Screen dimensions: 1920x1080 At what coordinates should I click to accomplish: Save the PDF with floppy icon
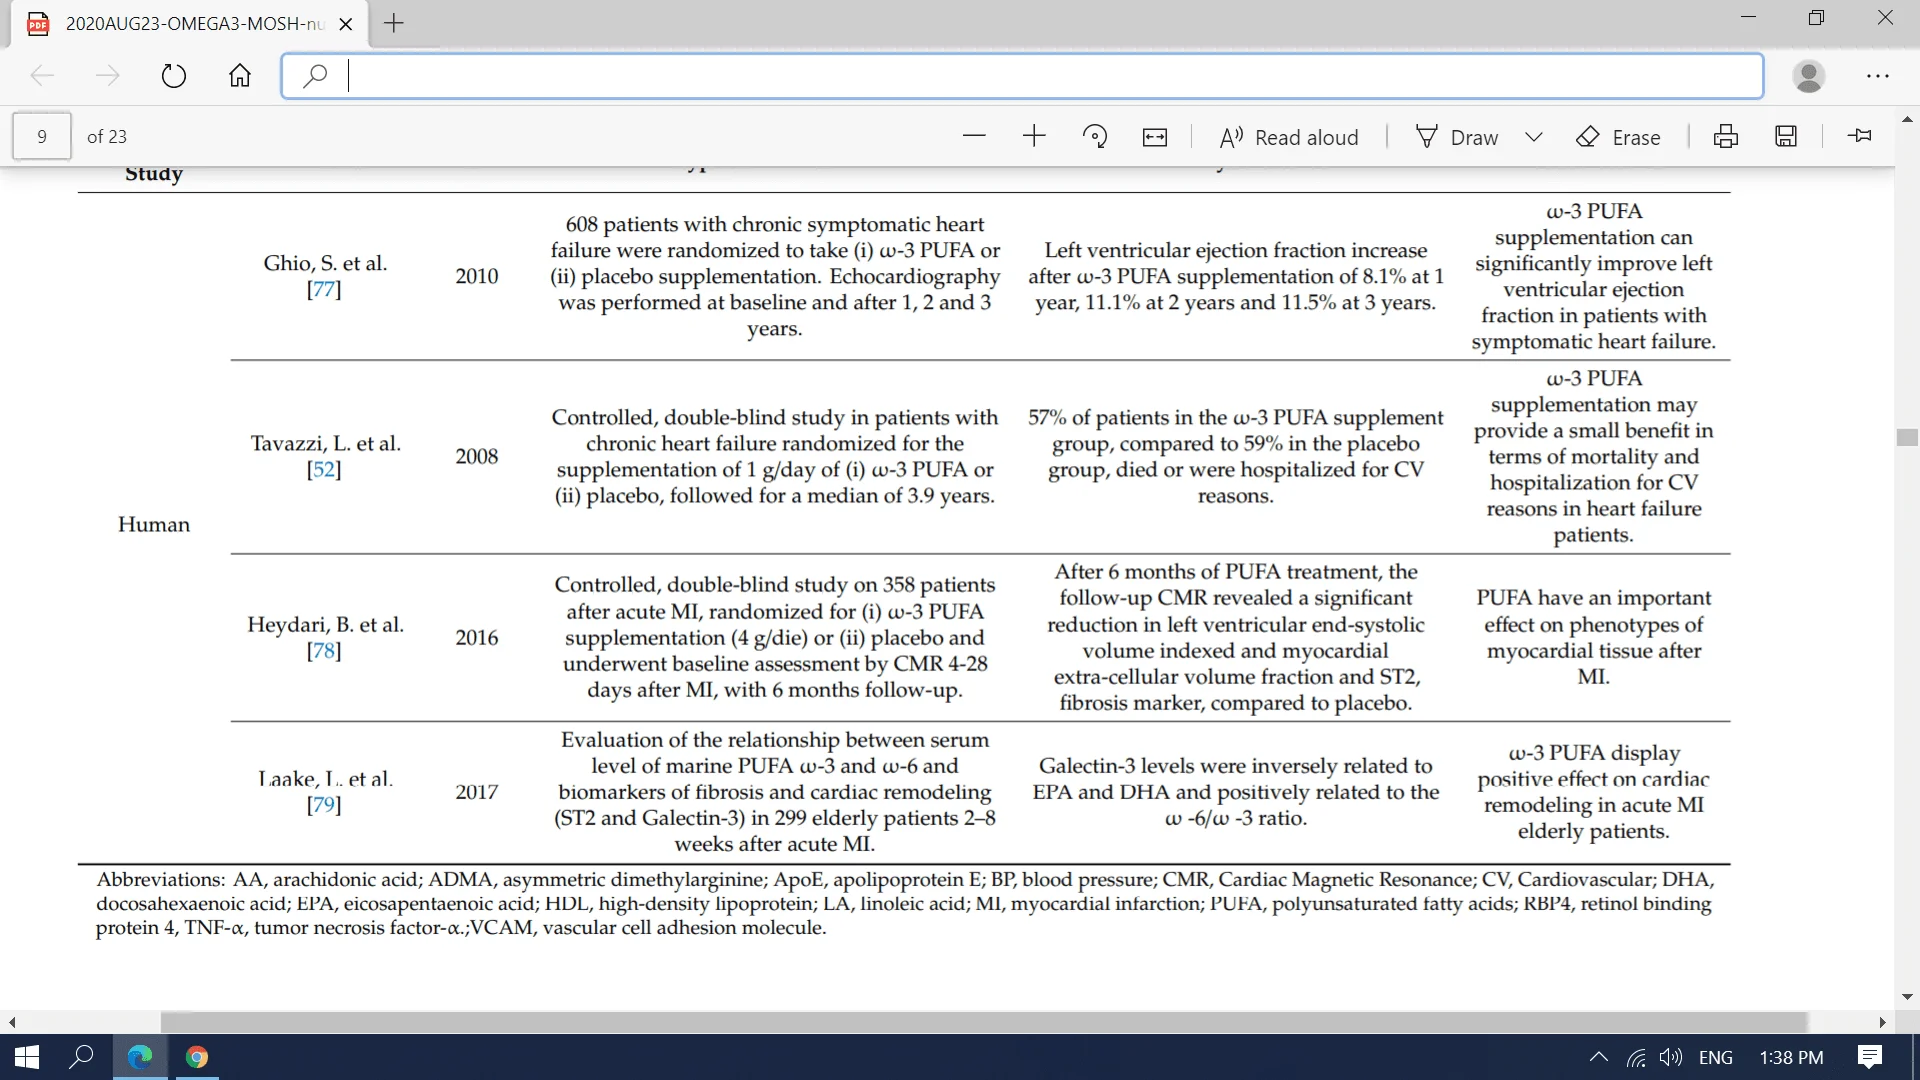click(1786, 136)
